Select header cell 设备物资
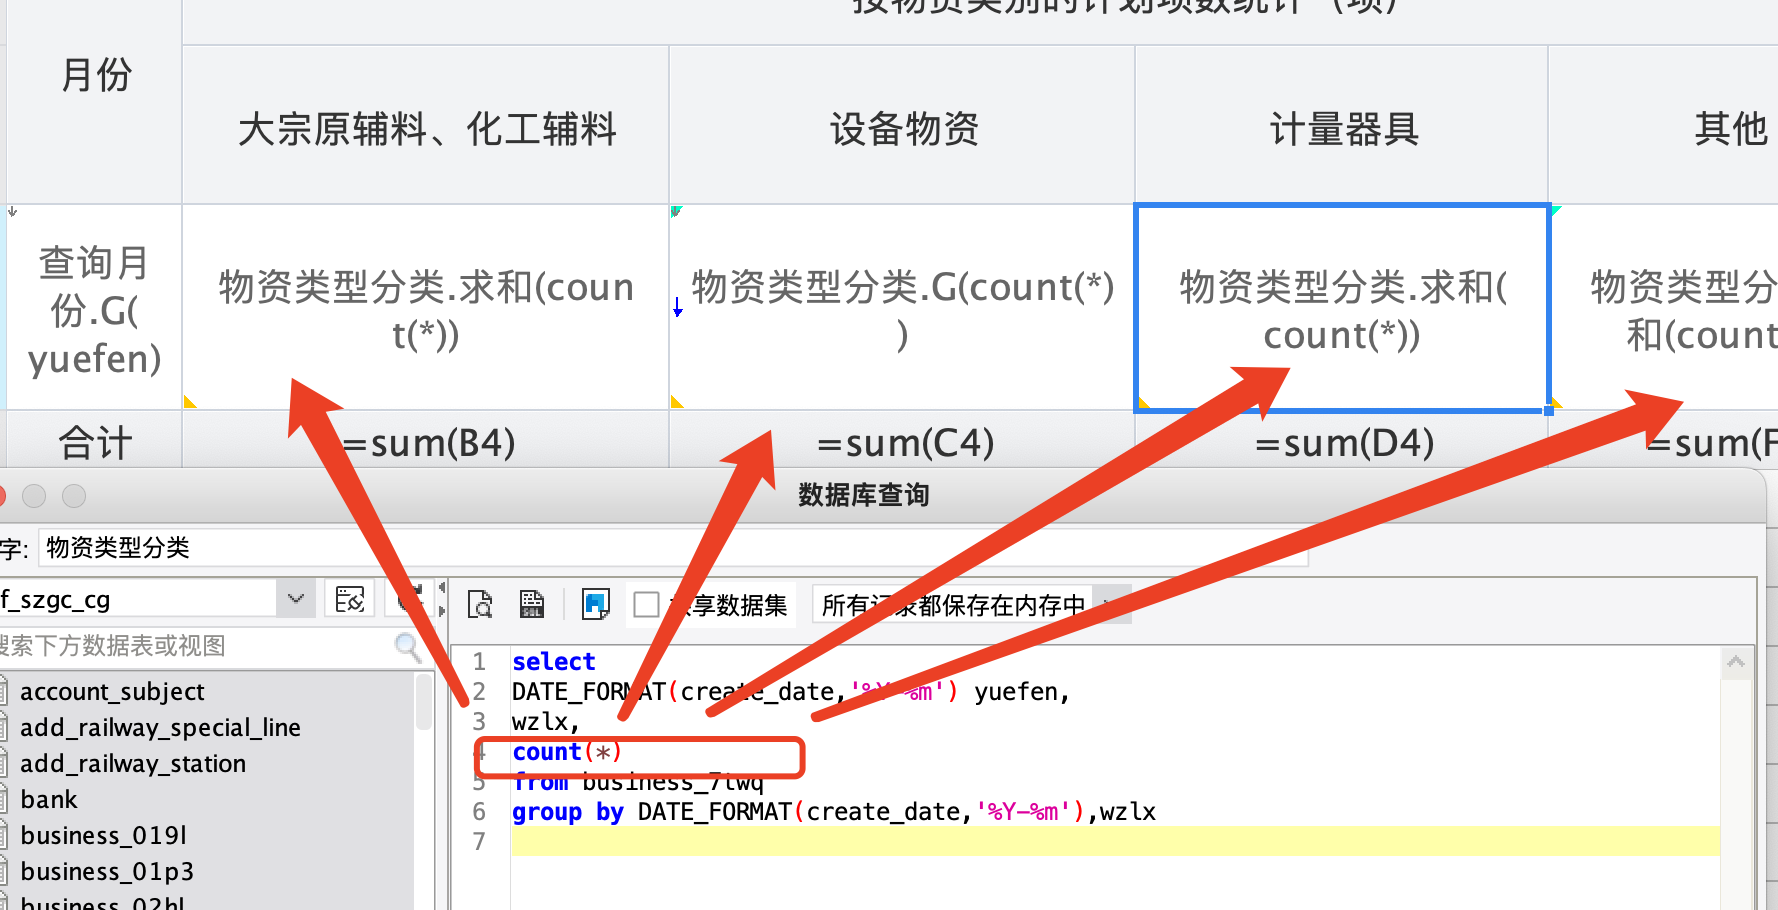Image resolution: width=1778 pixels, height=910 pixels. 902,125
